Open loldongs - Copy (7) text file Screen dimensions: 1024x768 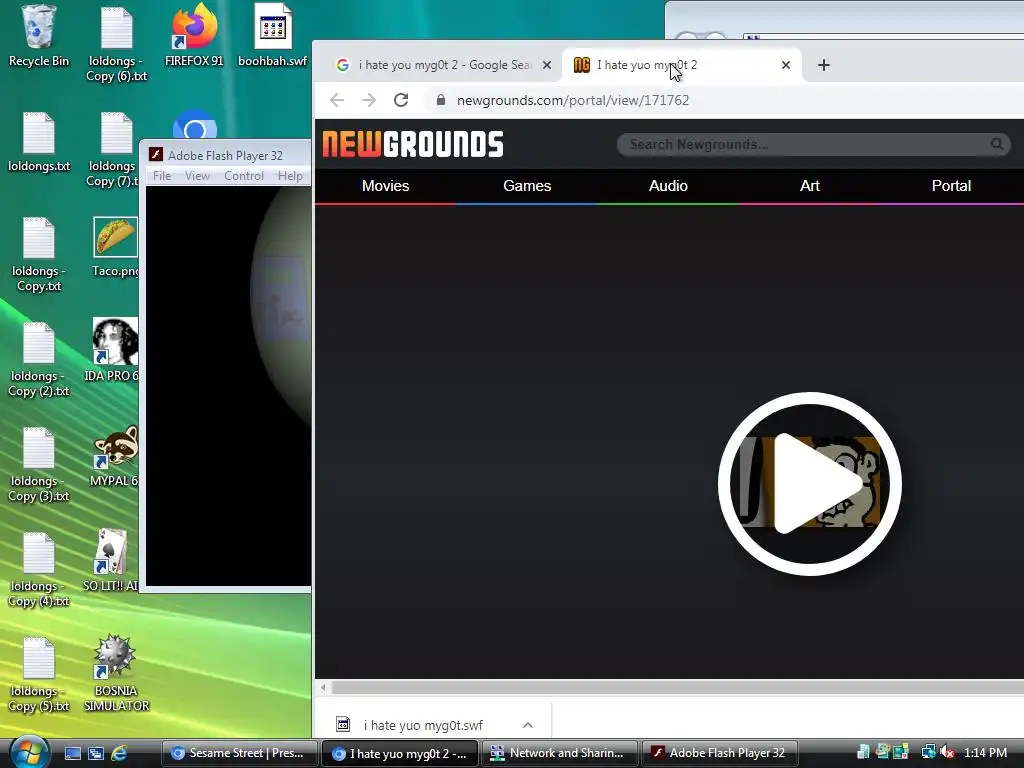pos(112,149)
